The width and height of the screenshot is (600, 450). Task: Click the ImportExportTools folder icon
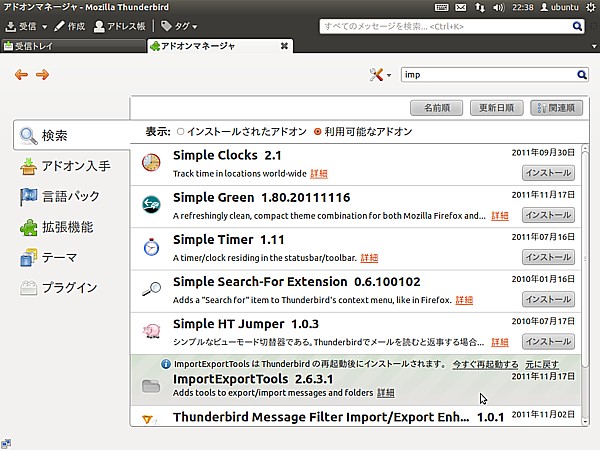tap(151, 386)
